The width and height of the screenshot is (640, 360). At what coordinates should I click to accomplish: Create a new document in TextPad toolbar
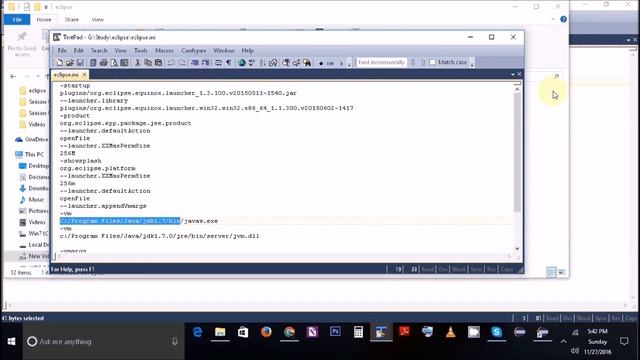(x=59, y=62)
